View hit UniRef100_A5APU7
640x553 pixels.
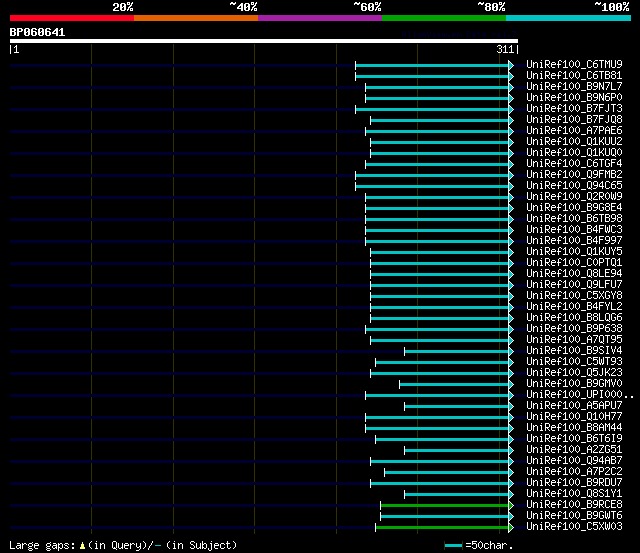[574, 406]
